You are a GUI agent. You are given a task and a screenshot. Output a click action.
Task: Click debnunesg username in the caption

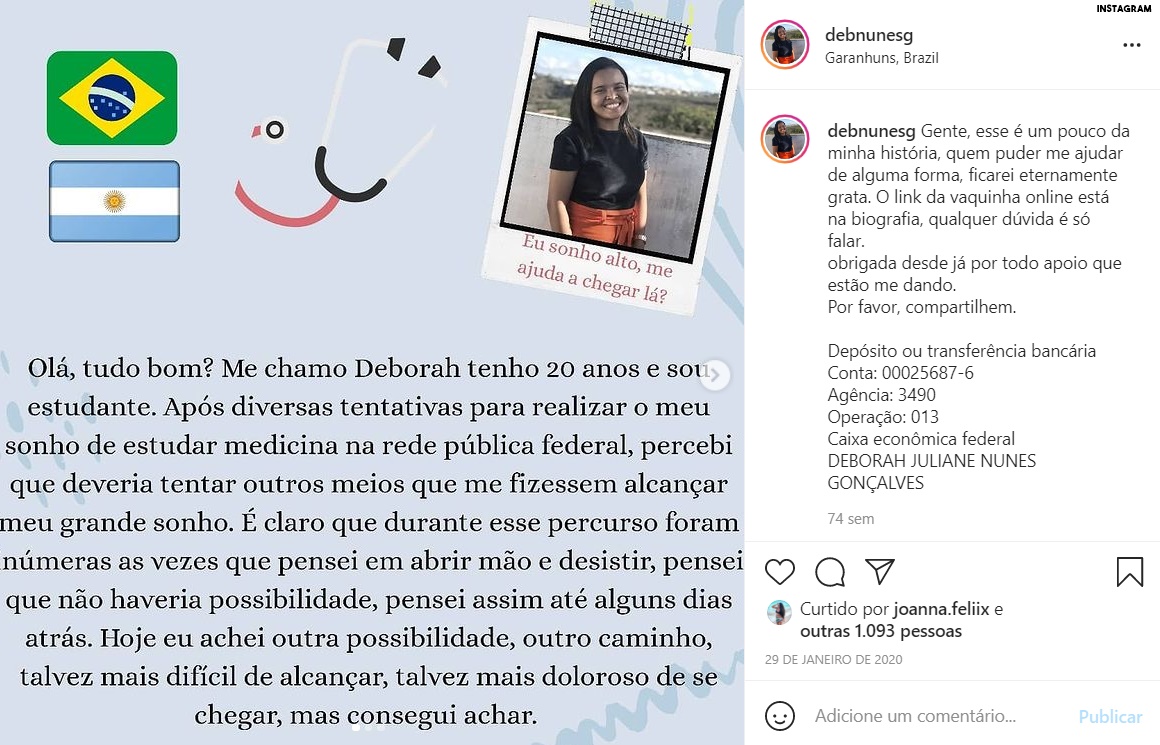tap(871, 131)
